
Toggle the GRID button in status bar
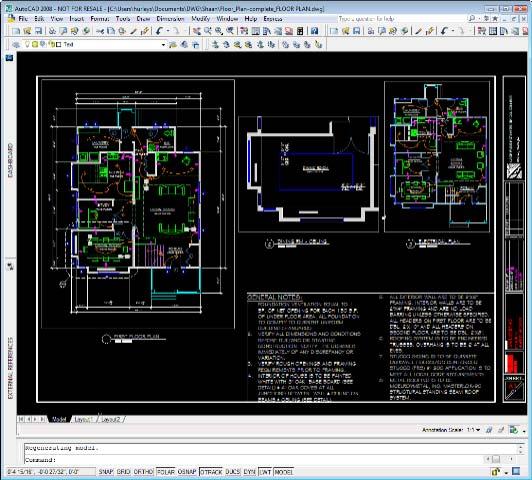[123, 472]
